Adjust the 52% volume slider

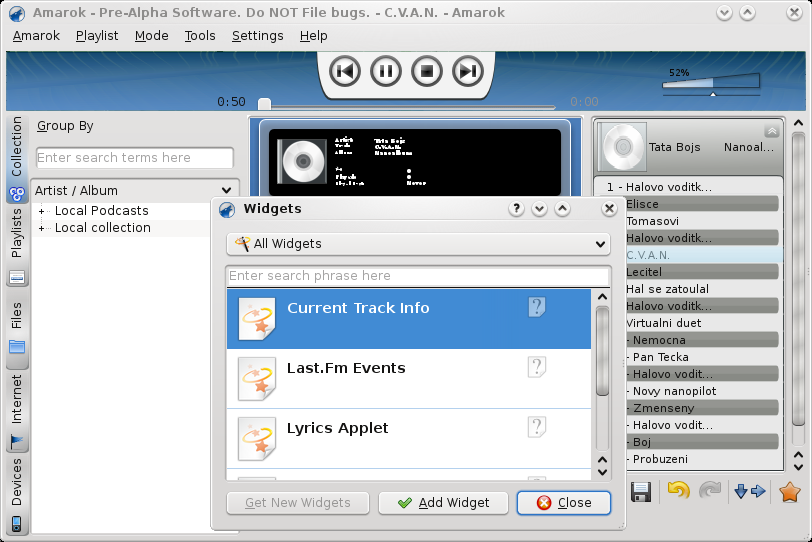(711, 82)
